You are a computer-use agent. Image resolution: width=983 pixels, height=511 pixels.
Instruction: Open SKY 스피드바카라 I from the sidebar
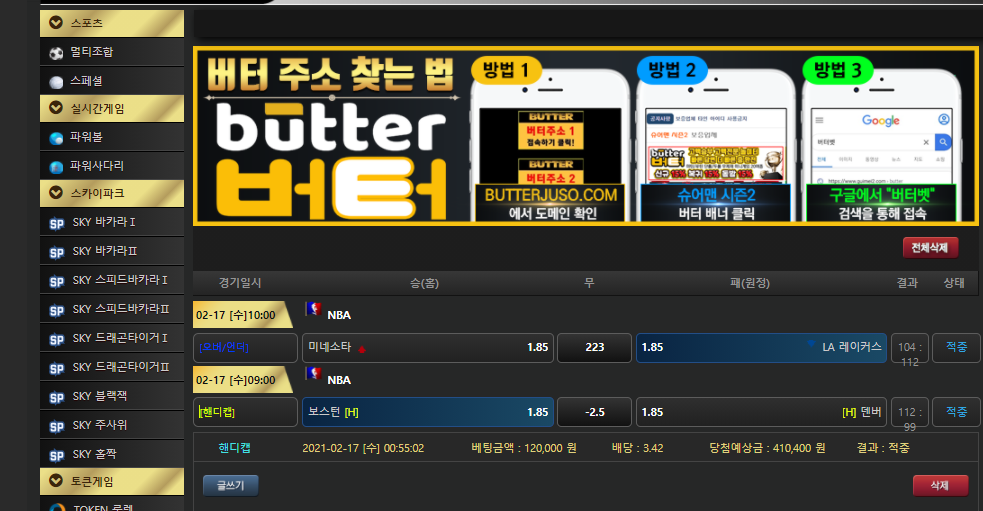point(119,280)
